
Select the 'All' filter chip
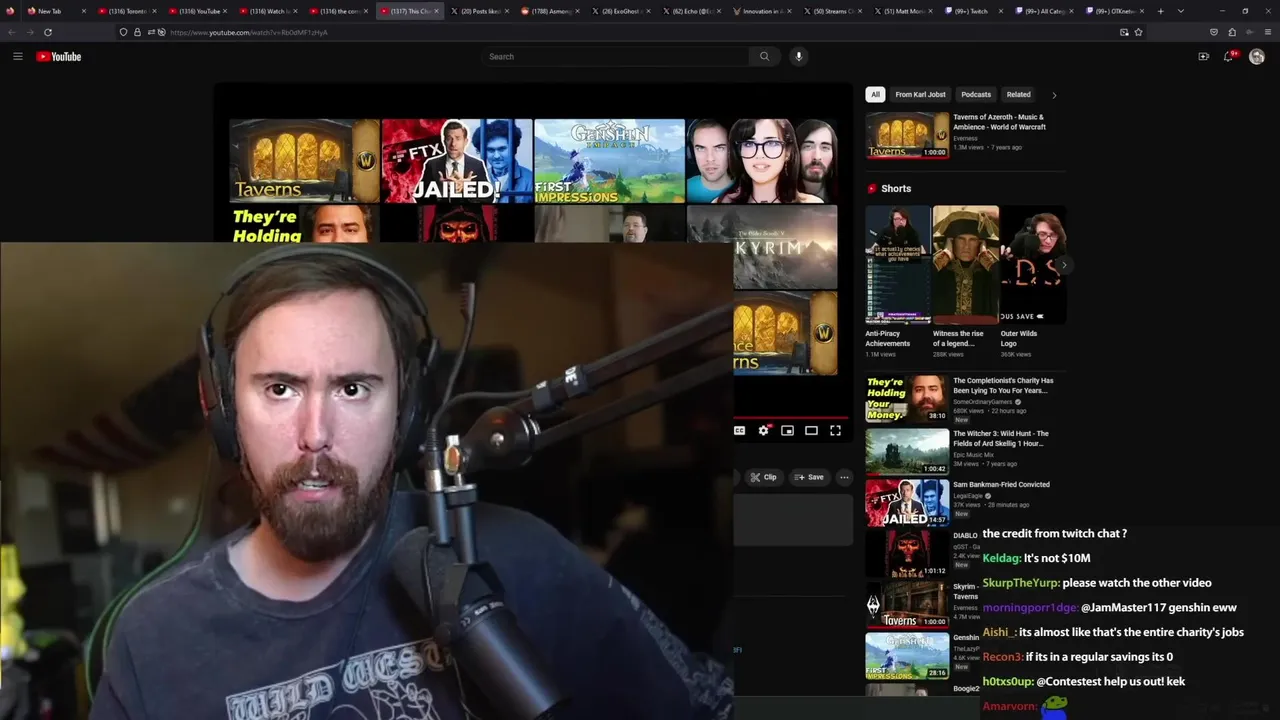pos(875,95)
